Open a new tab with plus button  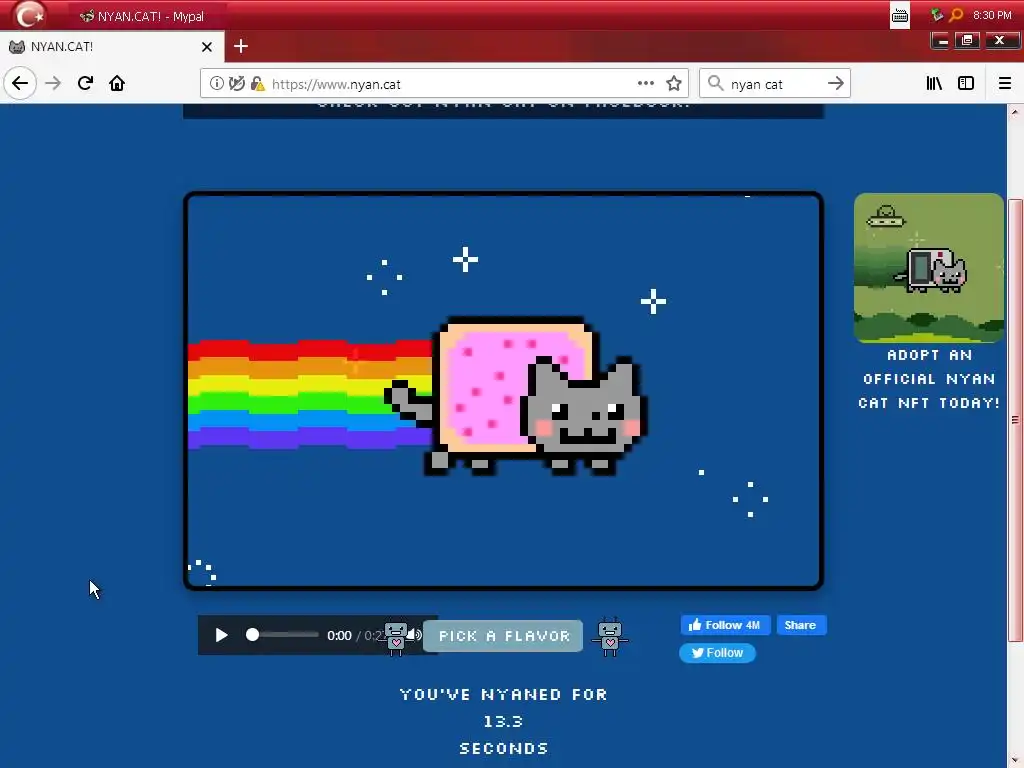pos(241,46)
